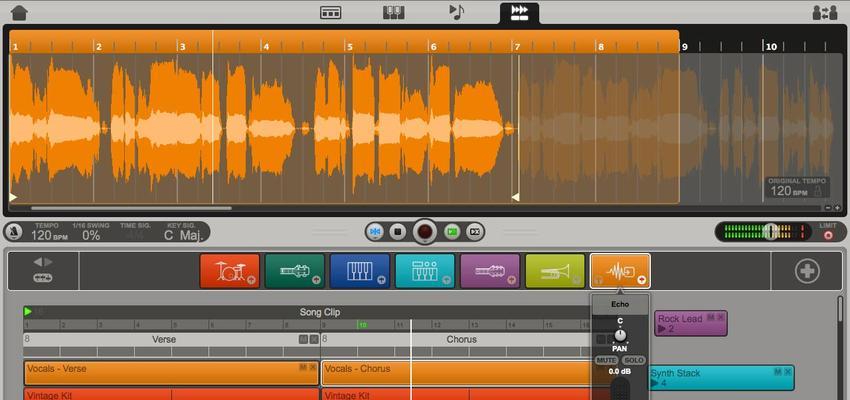Select the Chorus section header

click(461, 339)
